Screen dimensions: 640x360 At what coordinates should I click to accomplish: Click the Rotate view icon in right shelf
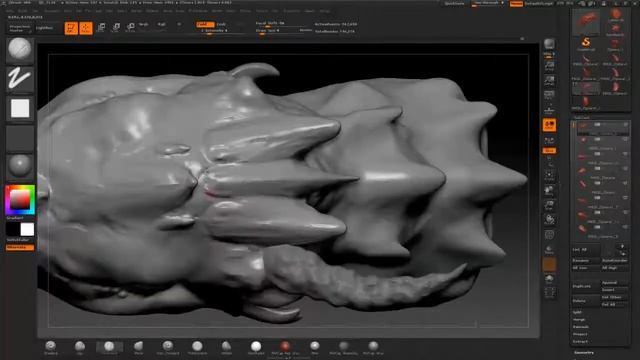pyautogui.click(x=549, y=220)
